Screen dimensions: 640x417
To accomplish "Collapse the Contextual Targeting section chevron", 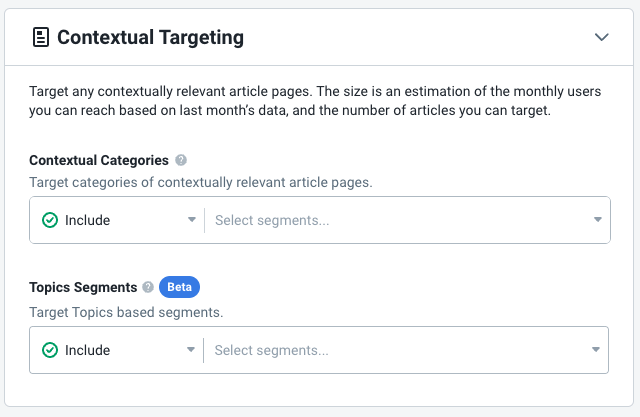I will click(x=602, y=37).
